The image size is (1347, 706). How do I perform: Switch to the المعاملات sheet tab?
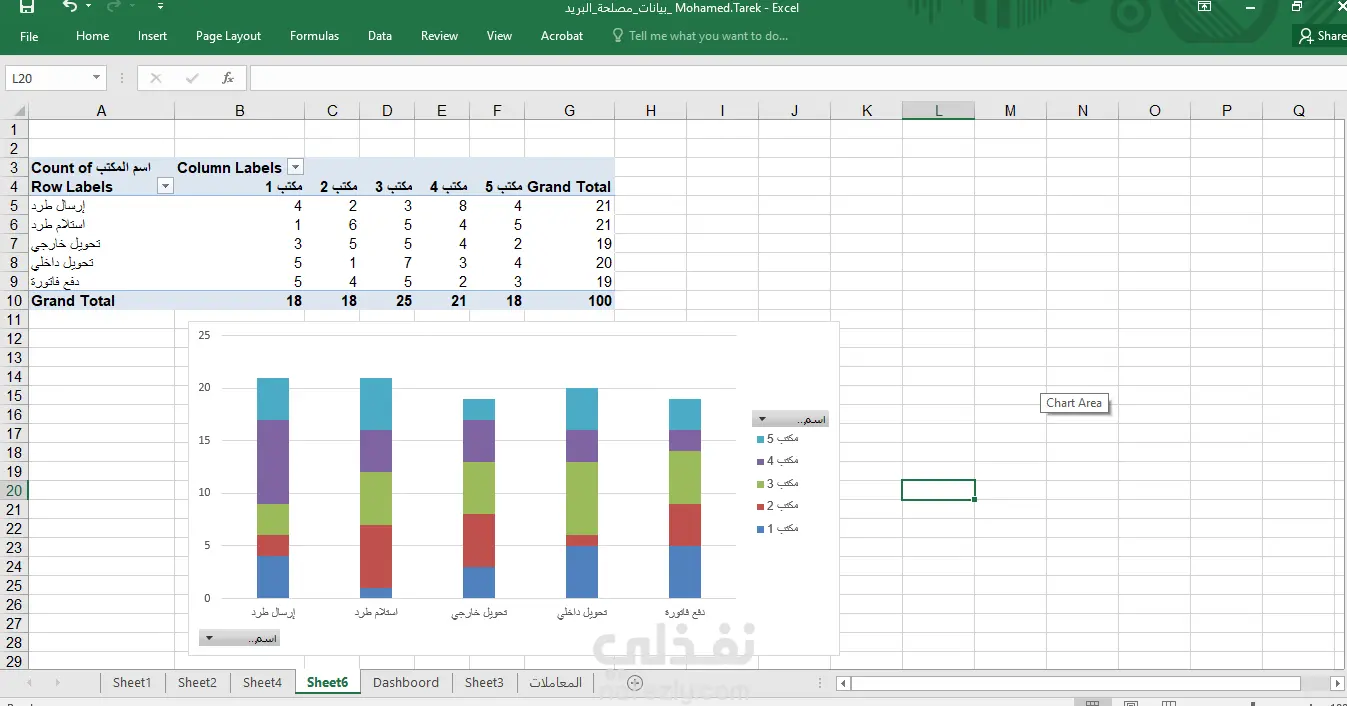click(x=556, y=682)
